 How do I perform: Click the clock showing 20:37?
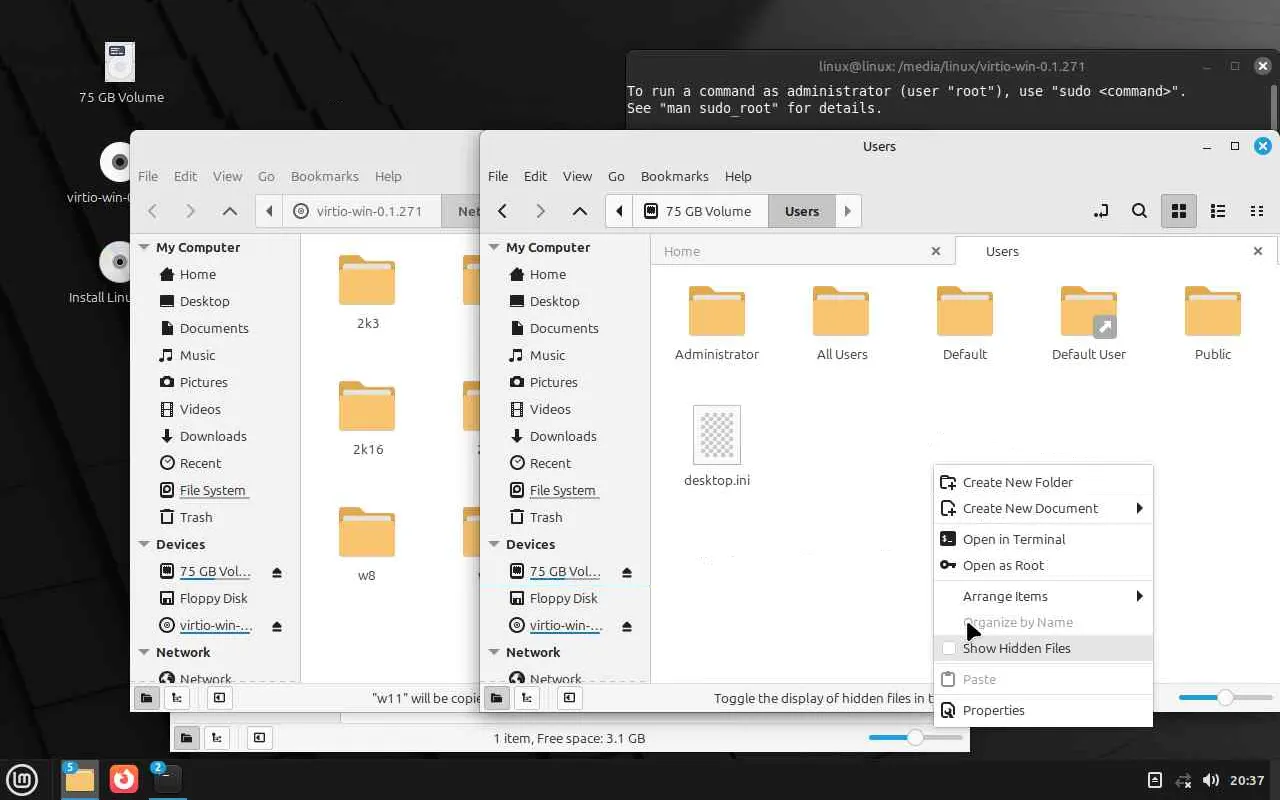pos(1248,780)
